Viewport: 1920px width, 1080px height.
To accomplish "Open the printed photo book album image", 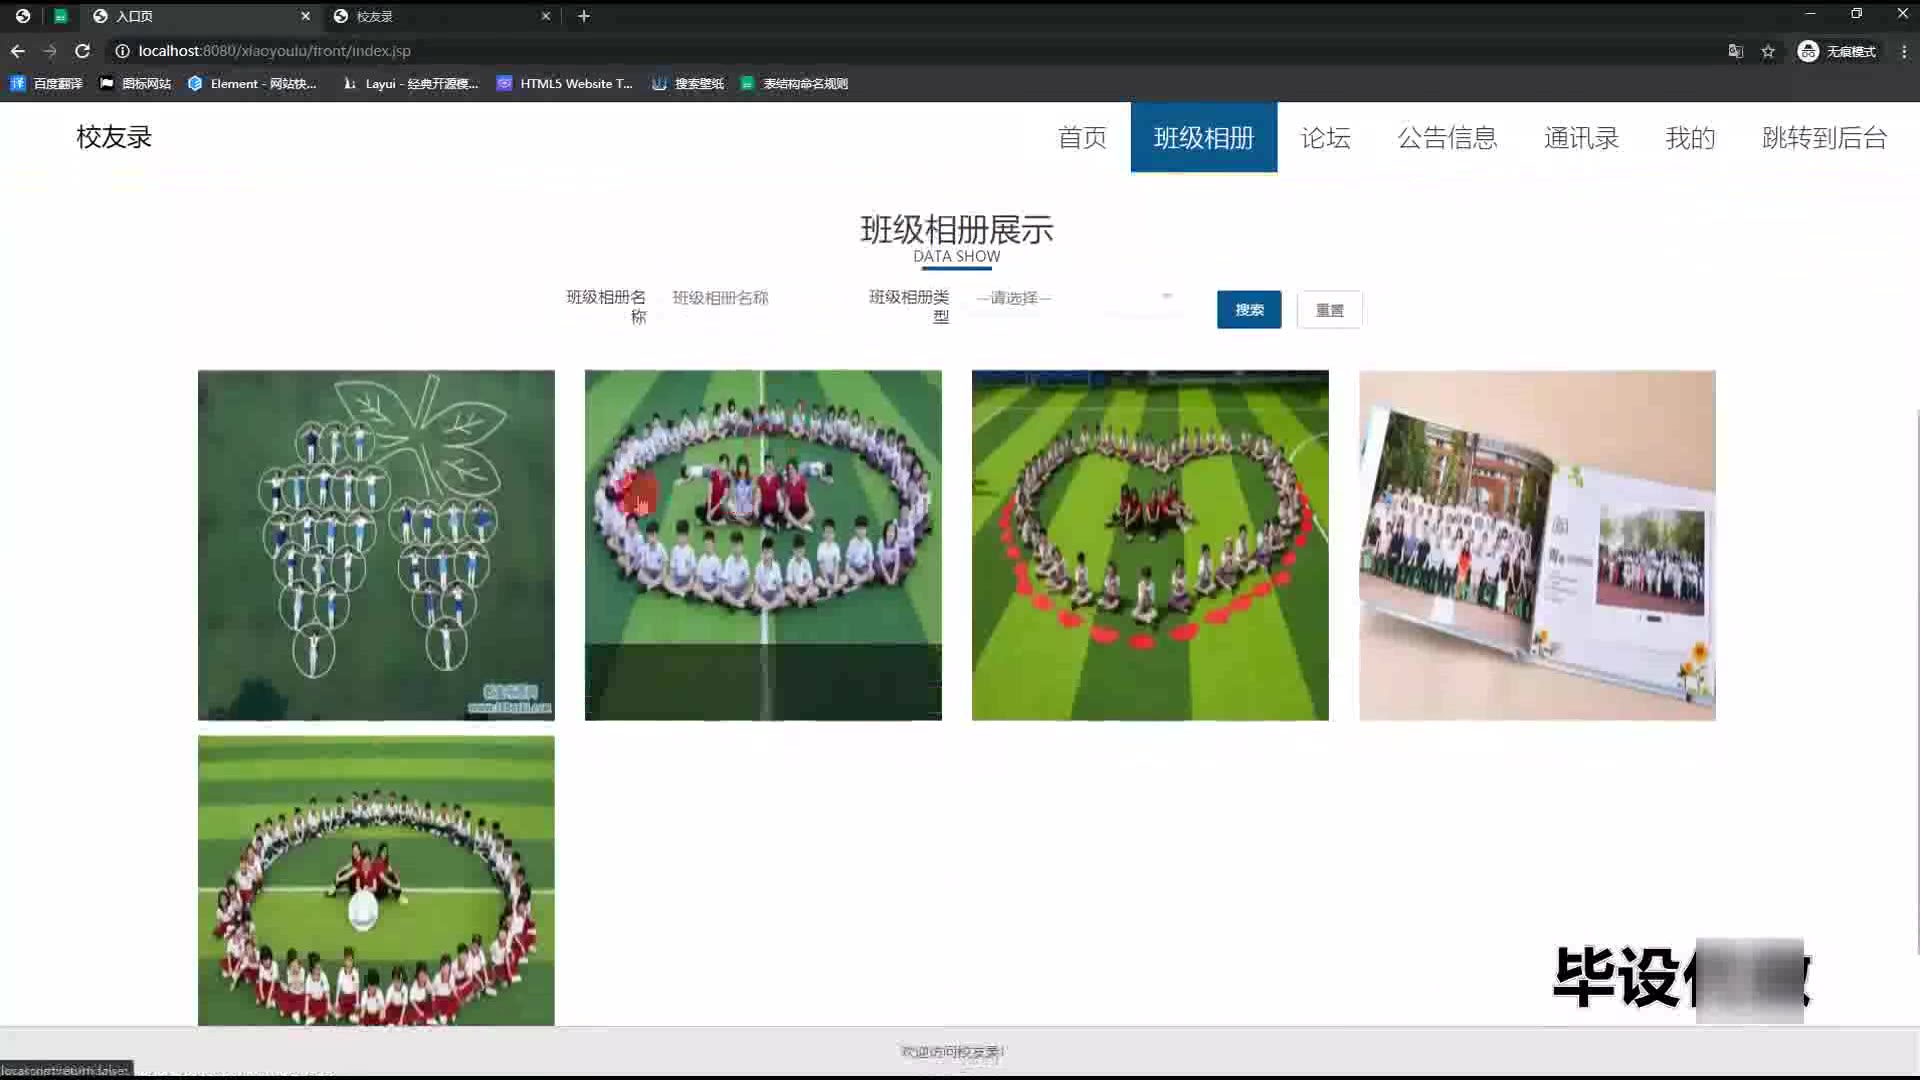I will pyautogui.click(x=1537, y=545).
